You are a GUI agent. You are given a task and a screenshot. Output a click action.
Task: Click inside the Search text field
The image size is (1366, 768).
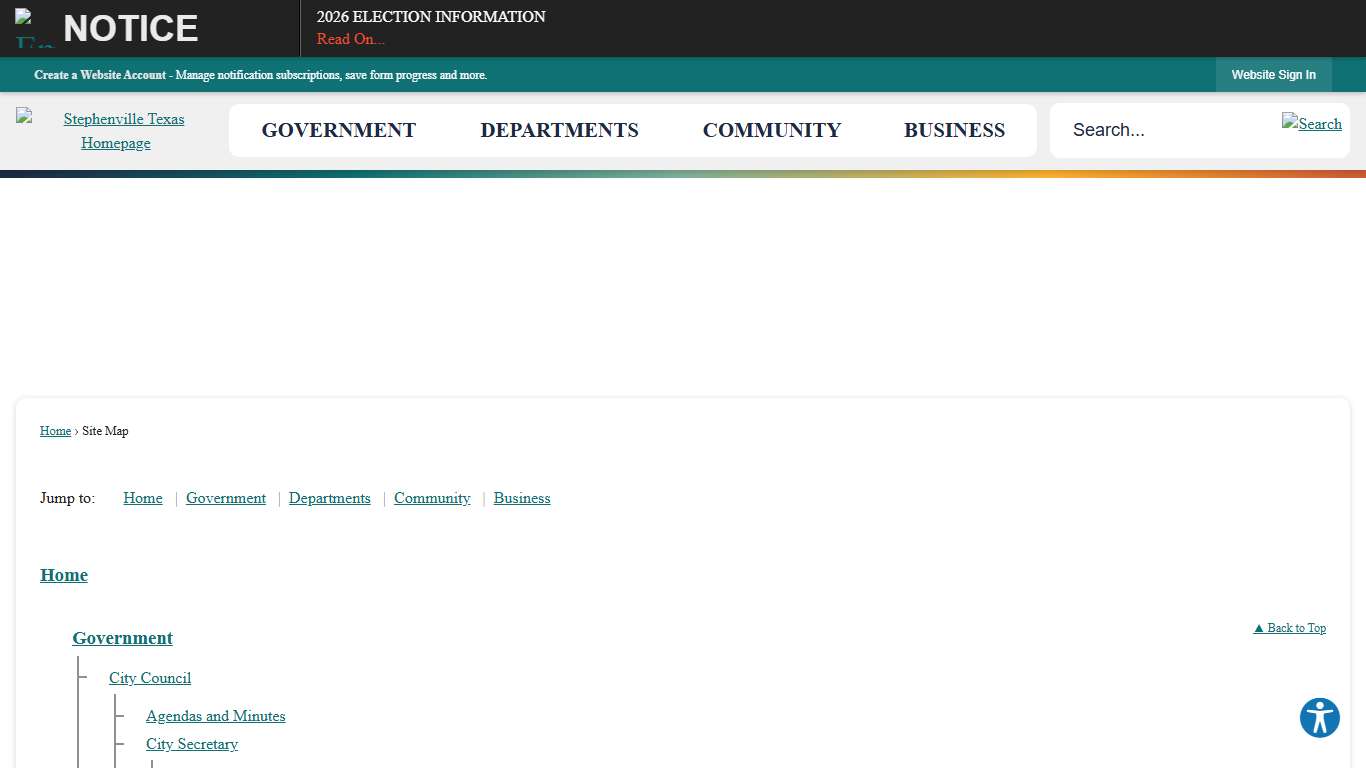(x=1165, y=130)
